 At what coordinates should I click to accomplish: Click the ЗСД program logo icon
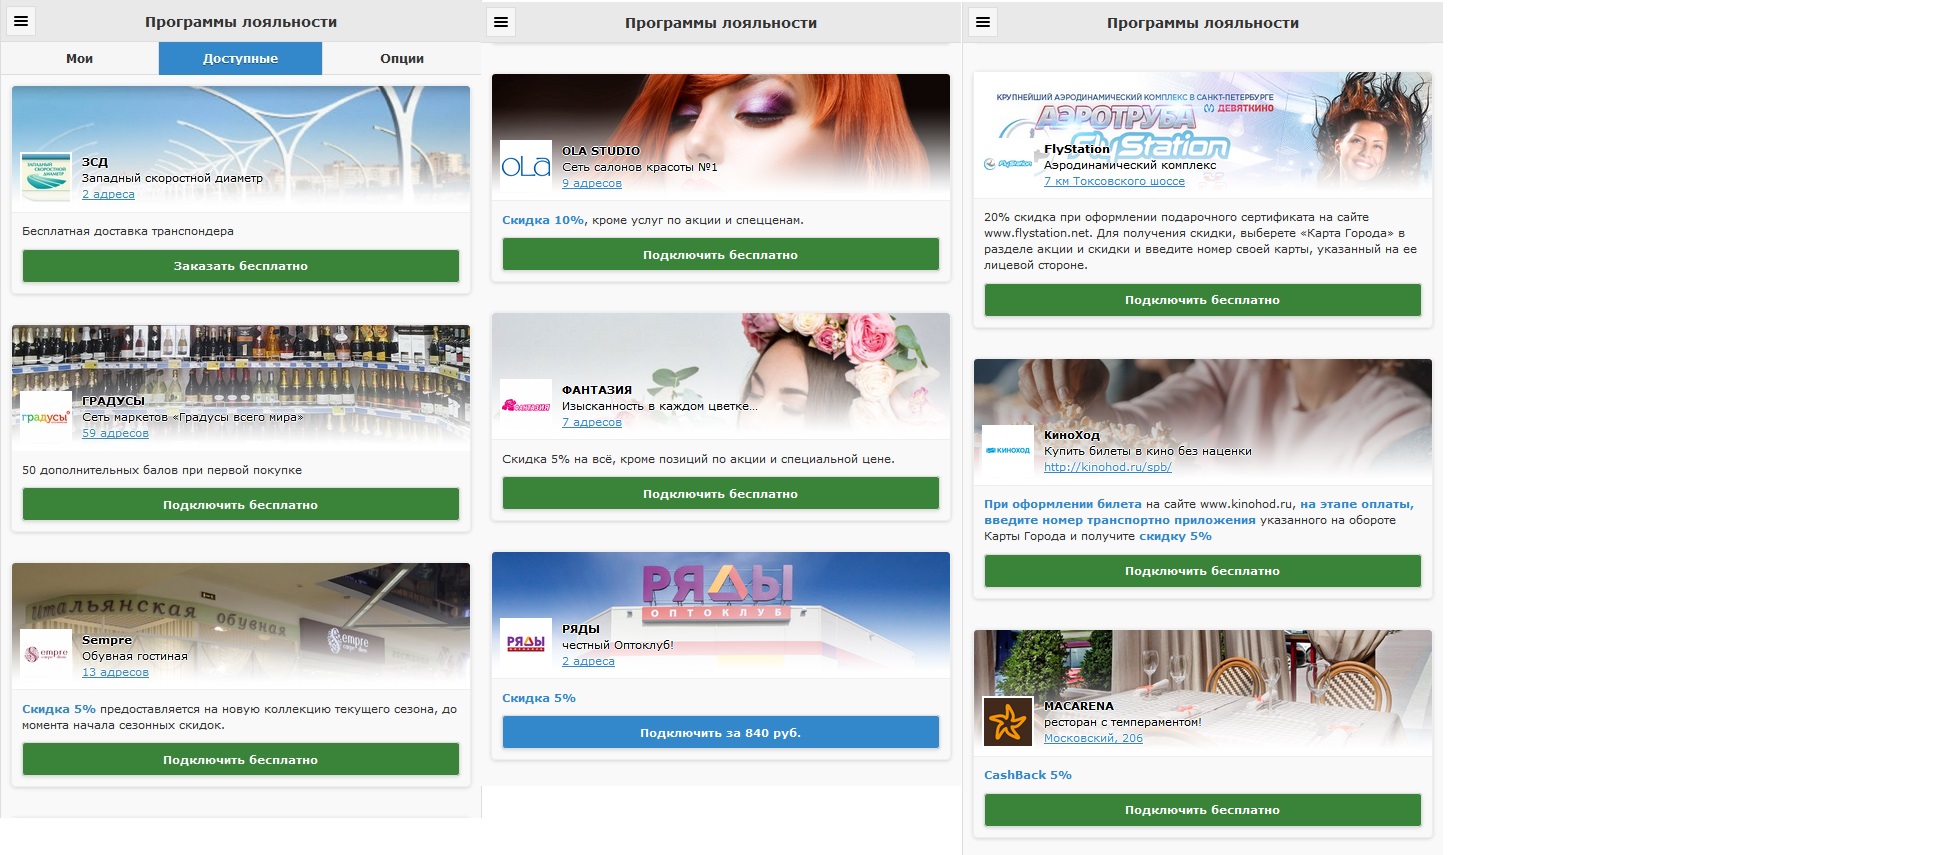(x=46, y=177)
